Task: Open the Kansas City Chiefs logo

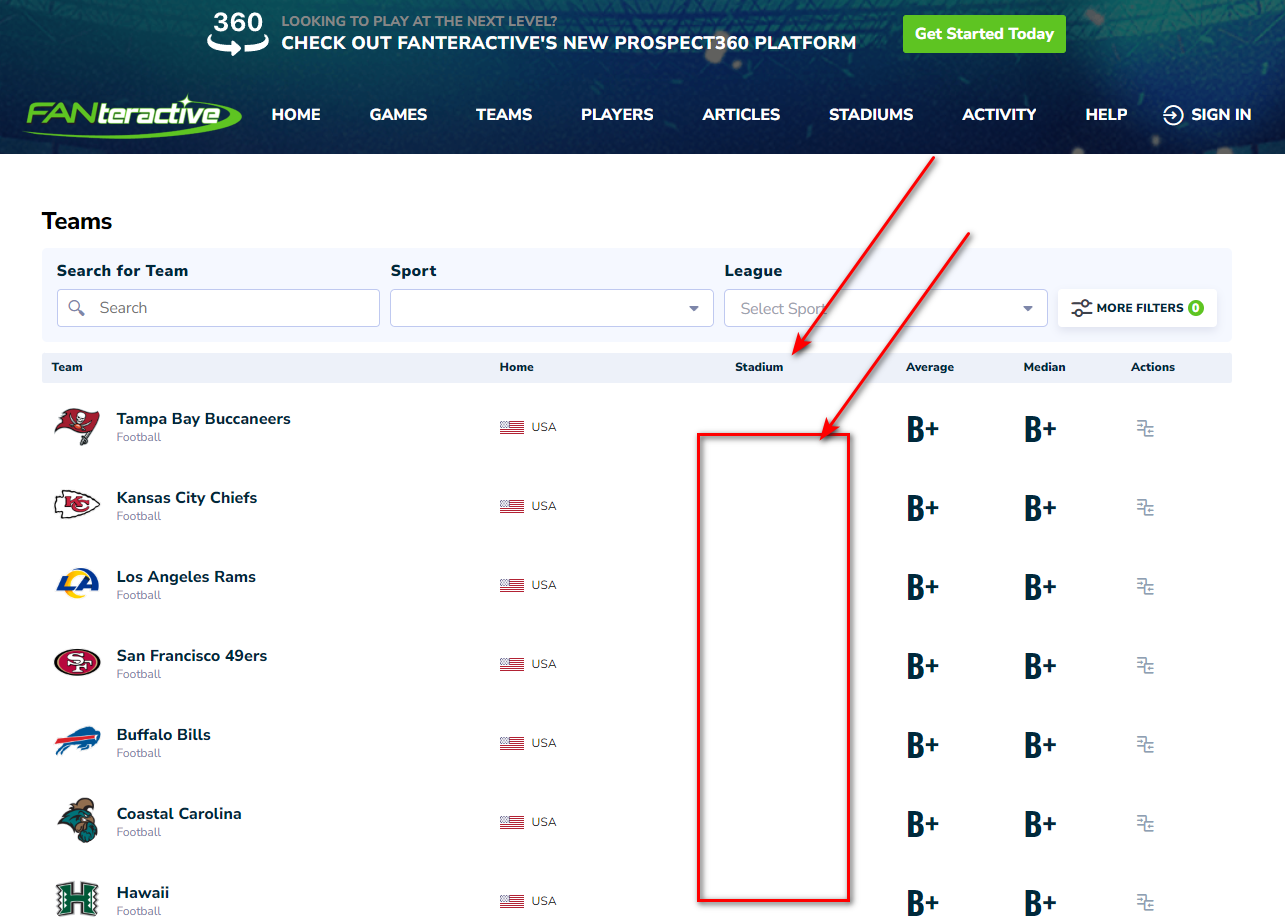Action: pyautogui.click(x=77, y=505)
